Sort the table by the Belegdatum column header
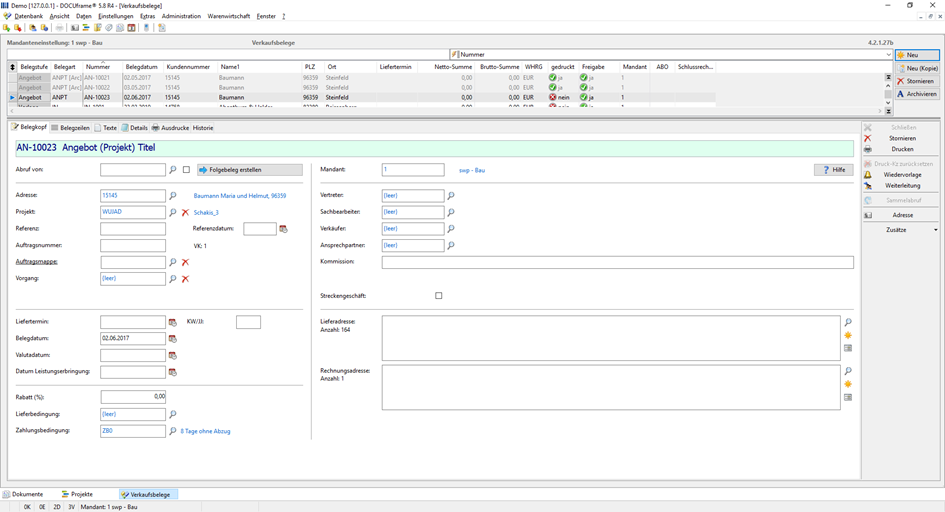This screenshot has width=945, height=512. [142, 67]
